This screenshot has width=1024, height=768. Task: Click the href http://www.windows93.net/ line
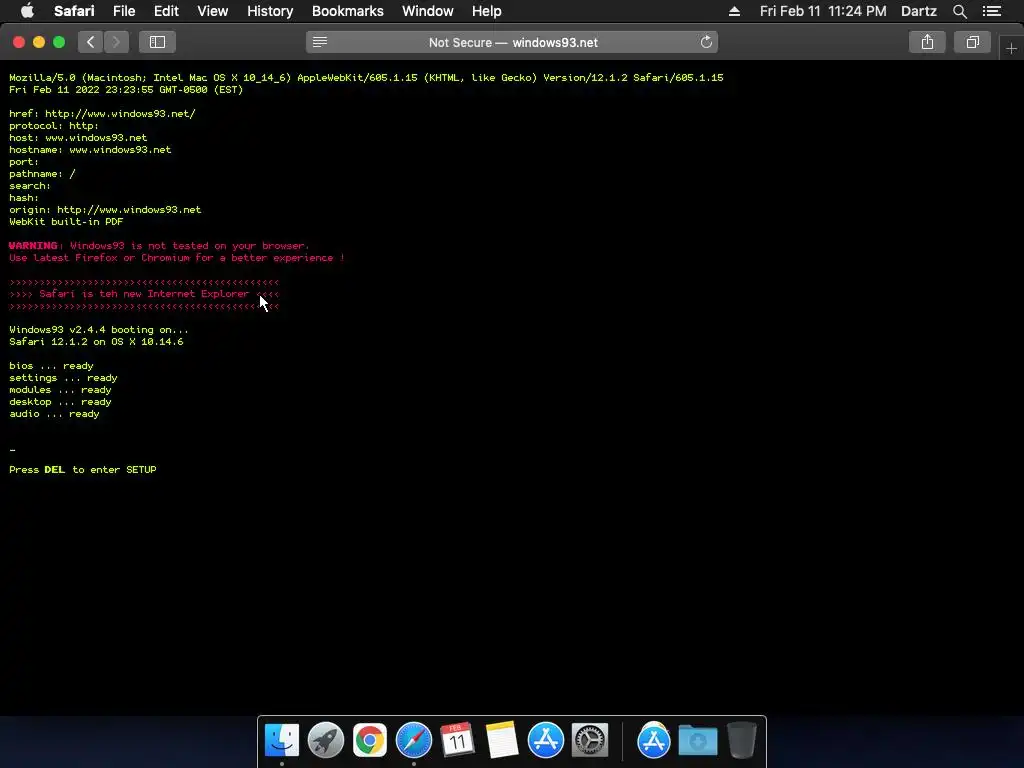click(103, 113)
